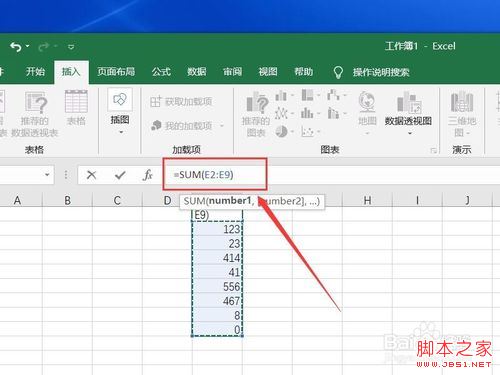Select column A header

coord(17,200)
